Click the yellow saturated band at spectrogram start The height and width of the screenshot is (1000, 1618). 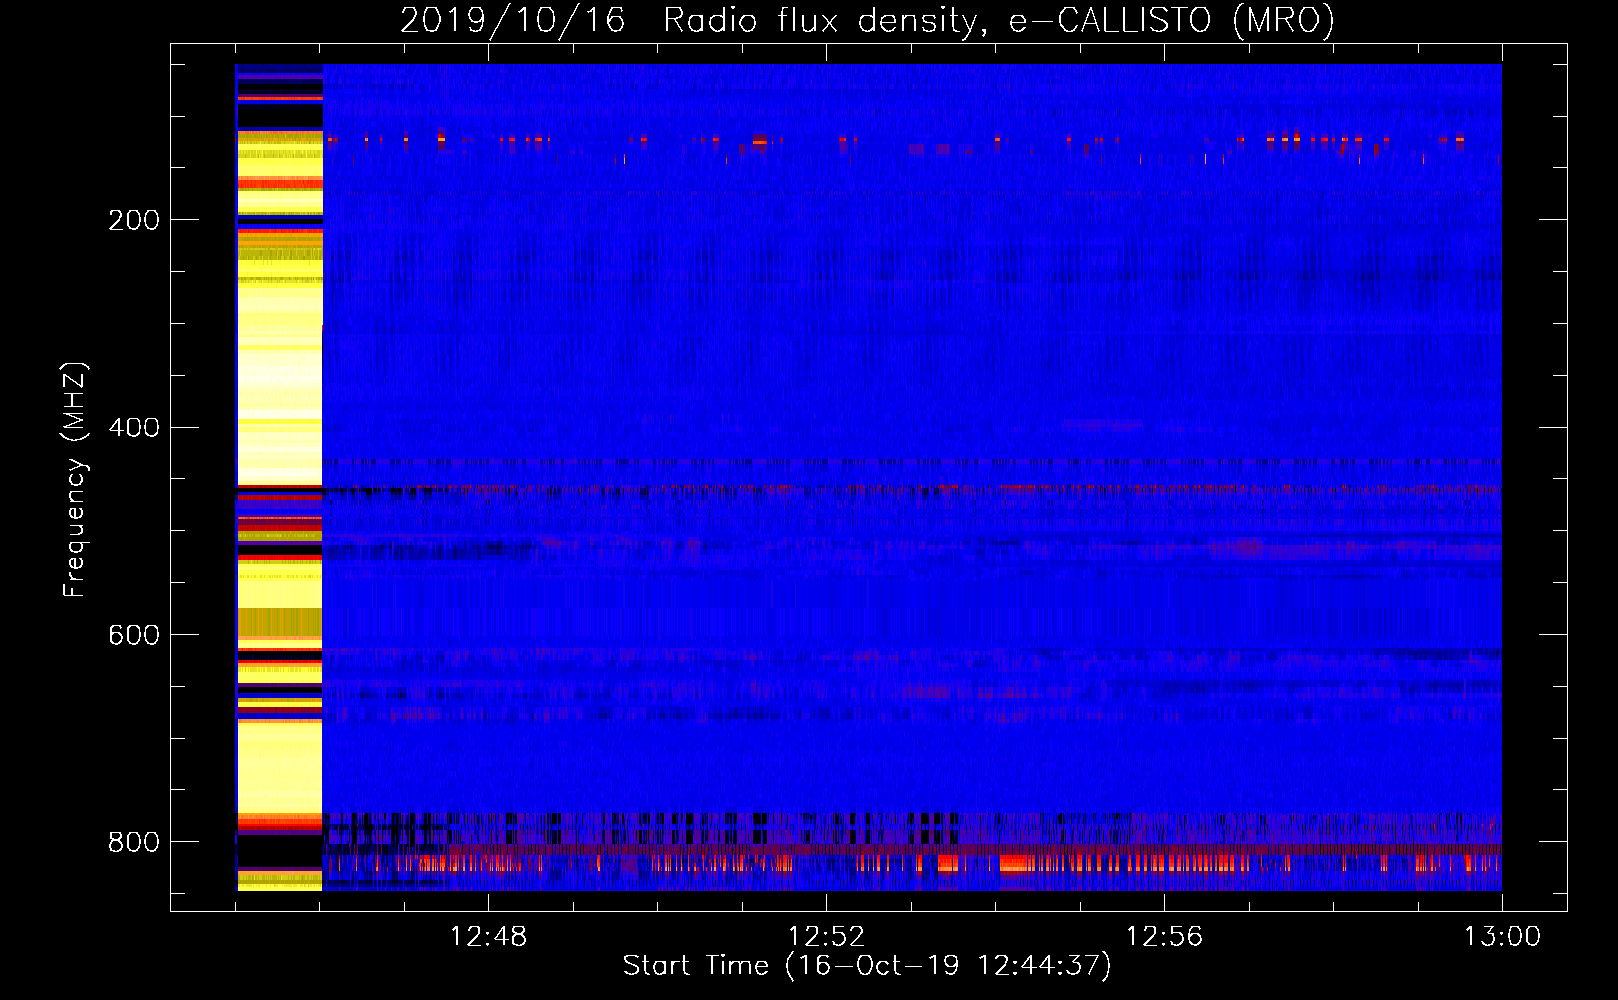[x=279, y=477]
